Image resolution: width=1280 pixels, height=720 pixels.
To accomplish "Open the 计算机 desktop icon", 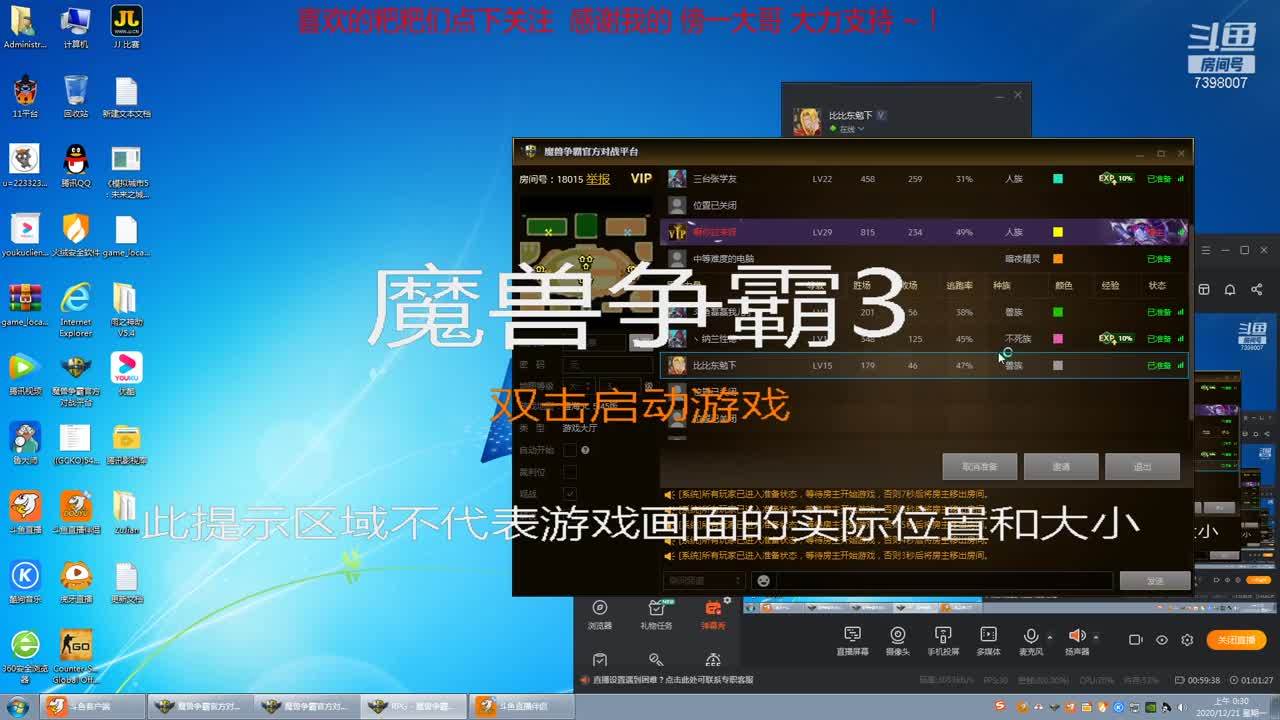I will (x=76, y=27).
